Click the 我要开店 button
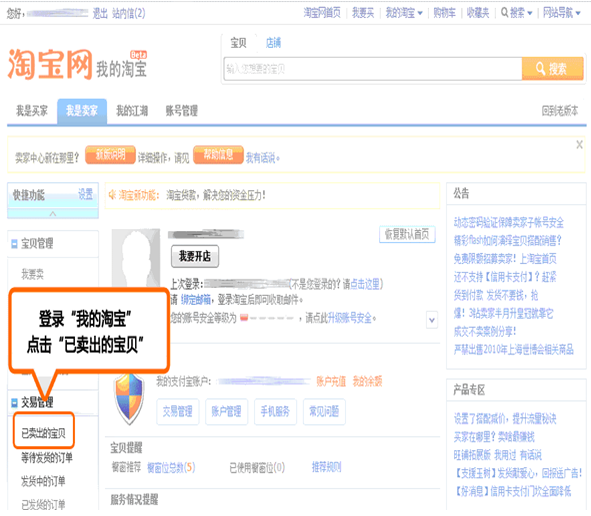 pos(195,256)
